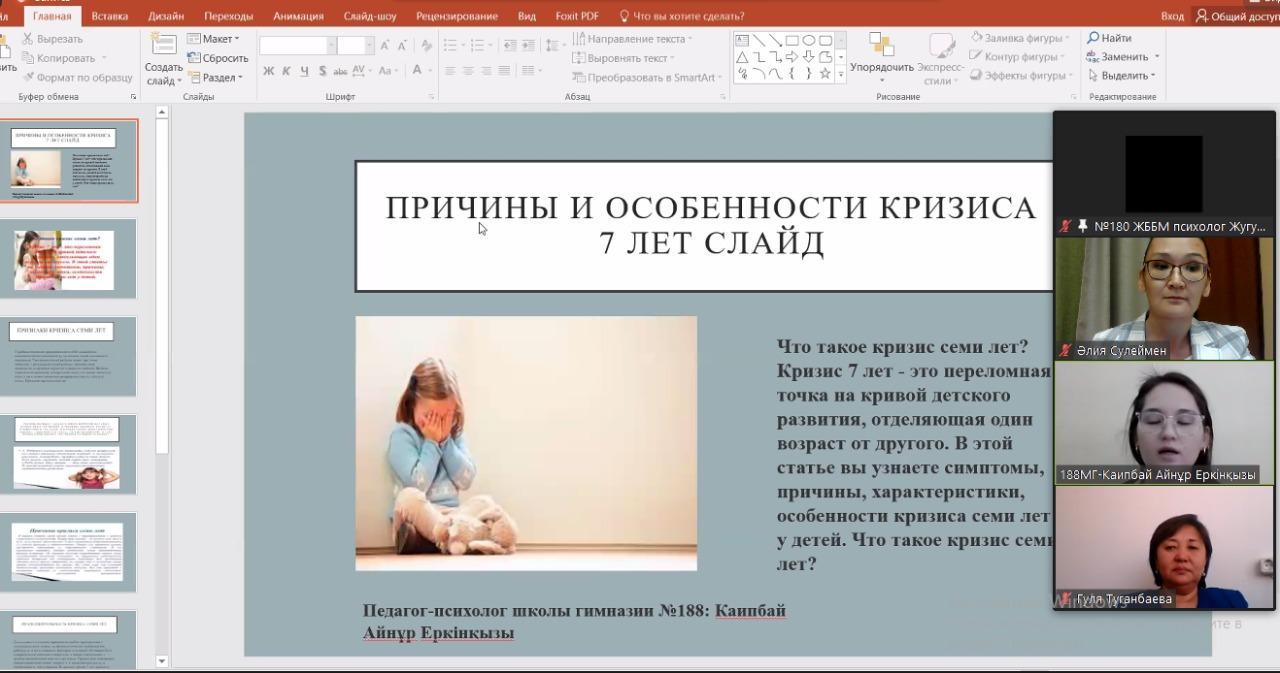
Task: Click the Reset (Сбросить) slide icon
Action: (x=217, y=58)
